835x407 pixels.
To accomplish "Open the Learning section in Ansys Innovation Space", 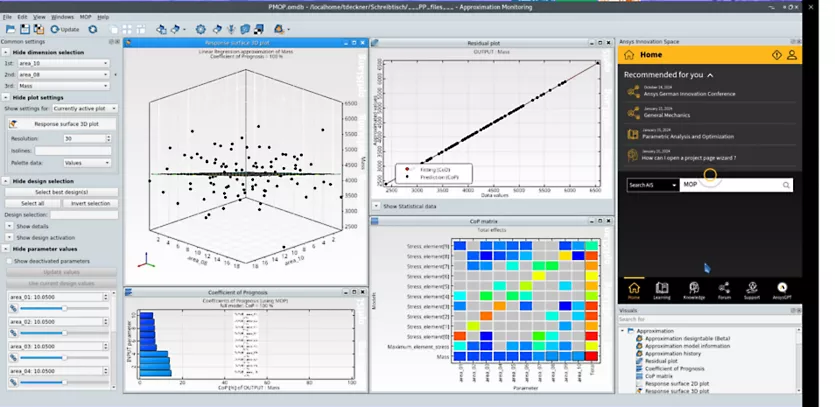I will click(x=662, y=290).
